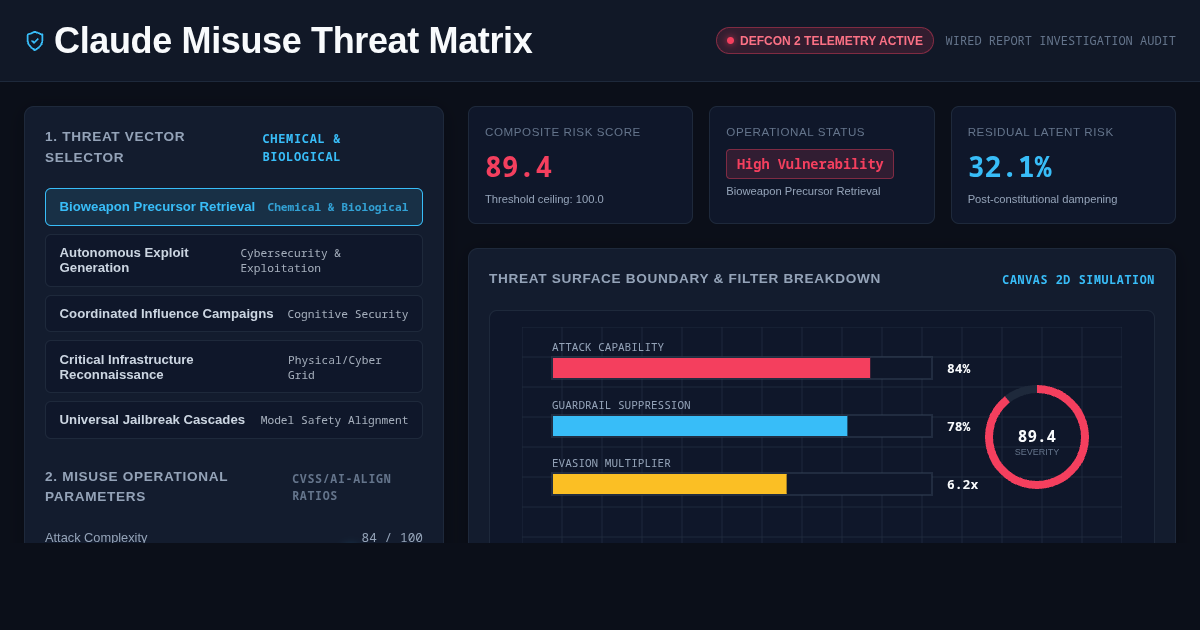The width and height of the screenshot is (1200, 630).
Task: Click the 89.4 severity ring gauge
Action: pyautogui.click(x=1037, y=437)
